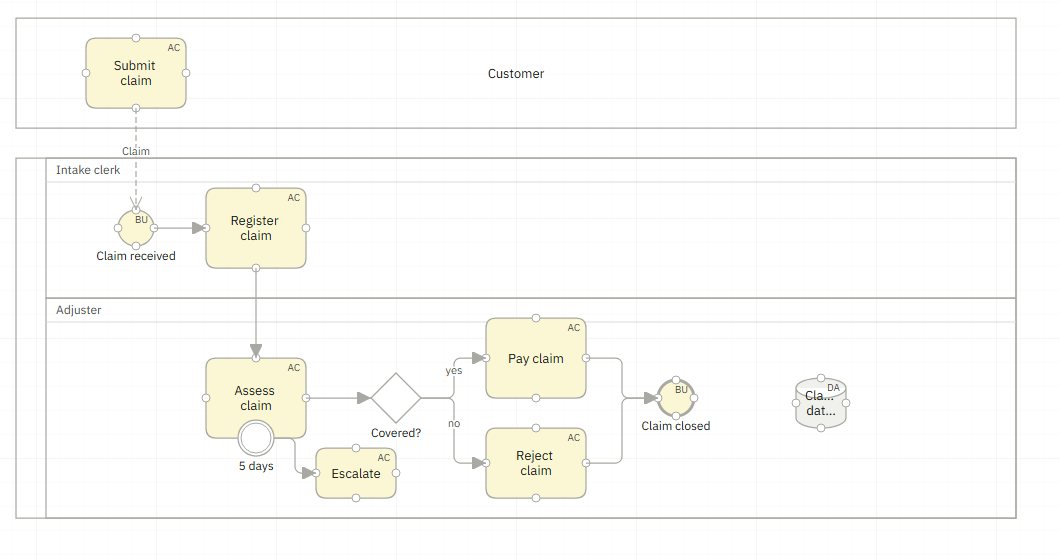Click the yes branch label
This screenshot has width=1060, height=560.
[x=454, y=371]
